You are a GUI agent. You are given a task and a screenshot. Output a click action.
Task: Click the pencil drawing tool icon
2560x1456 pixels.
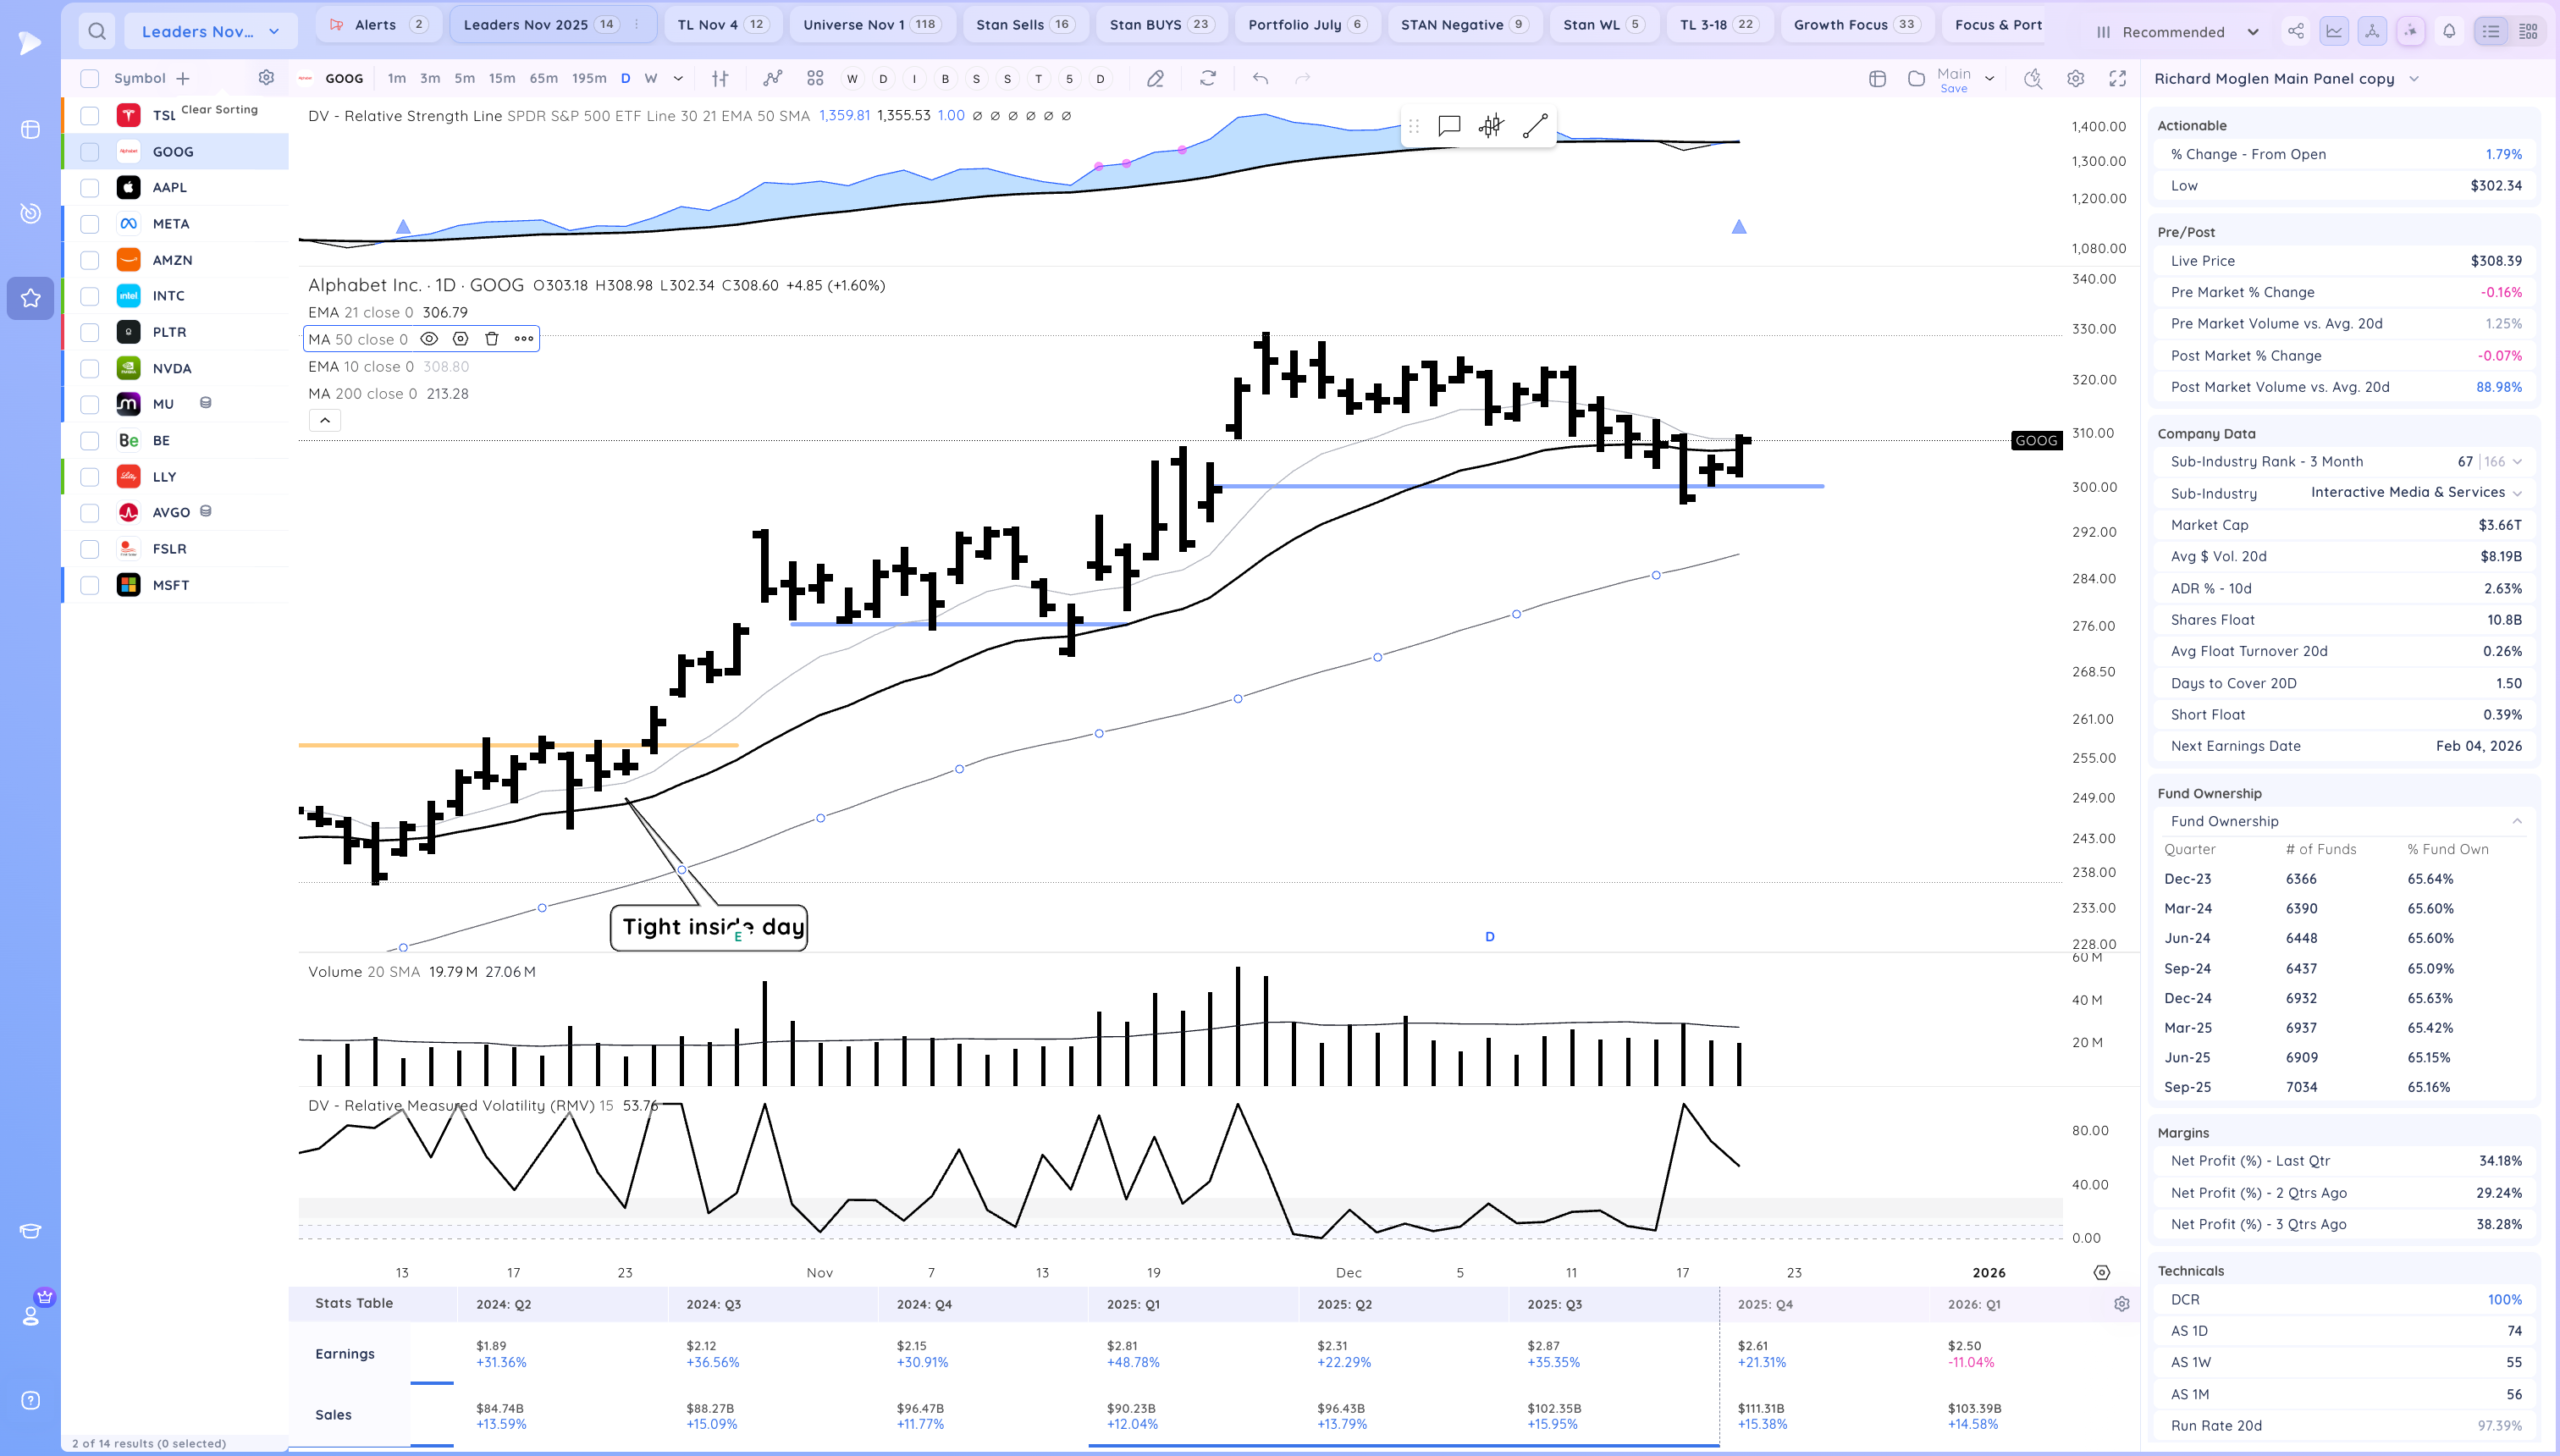tap(1155, 78)
